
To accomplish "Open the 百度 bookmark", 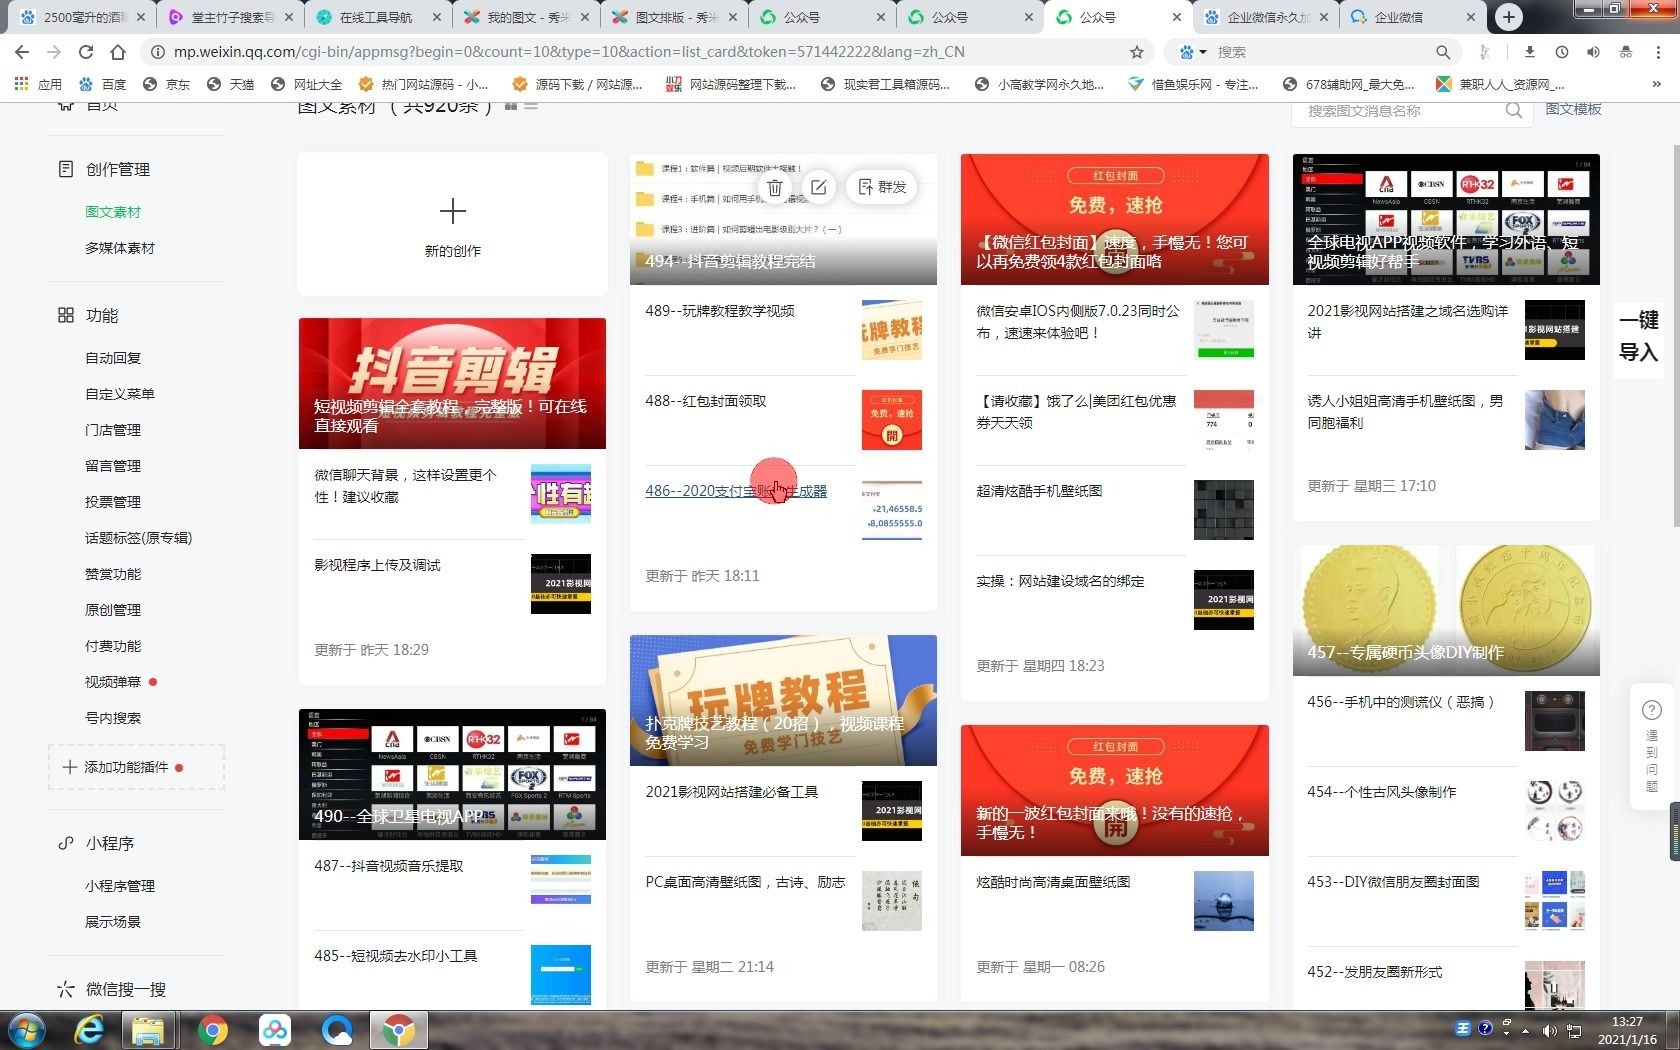I will 102,84.
